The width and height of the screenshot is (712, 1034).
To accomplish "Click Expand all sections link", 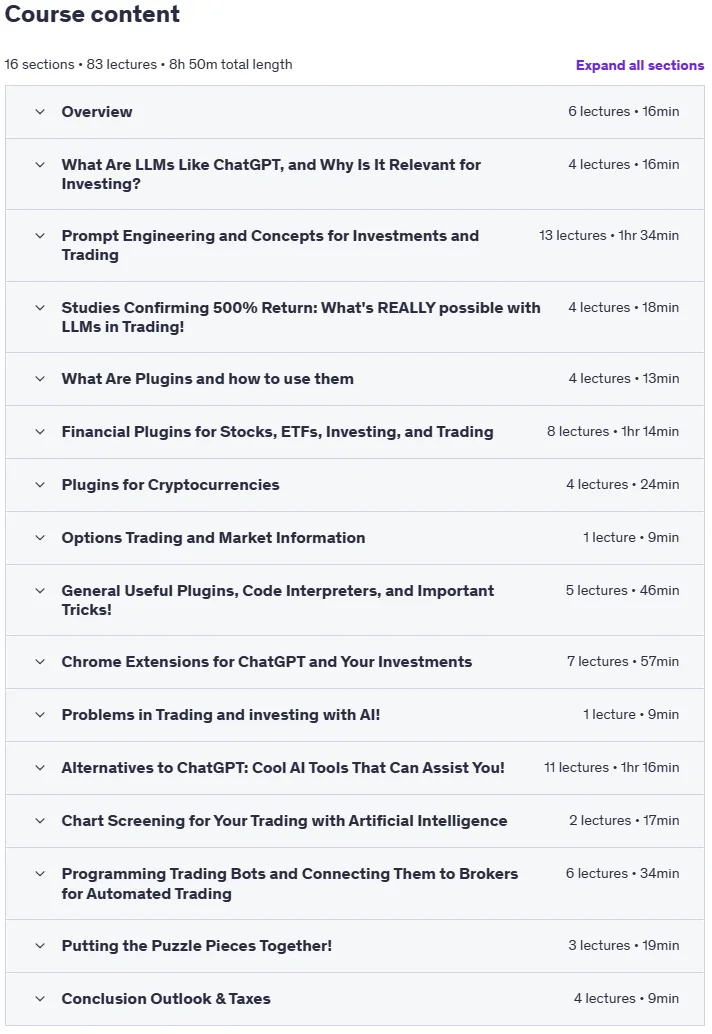I will pos(639,65).
